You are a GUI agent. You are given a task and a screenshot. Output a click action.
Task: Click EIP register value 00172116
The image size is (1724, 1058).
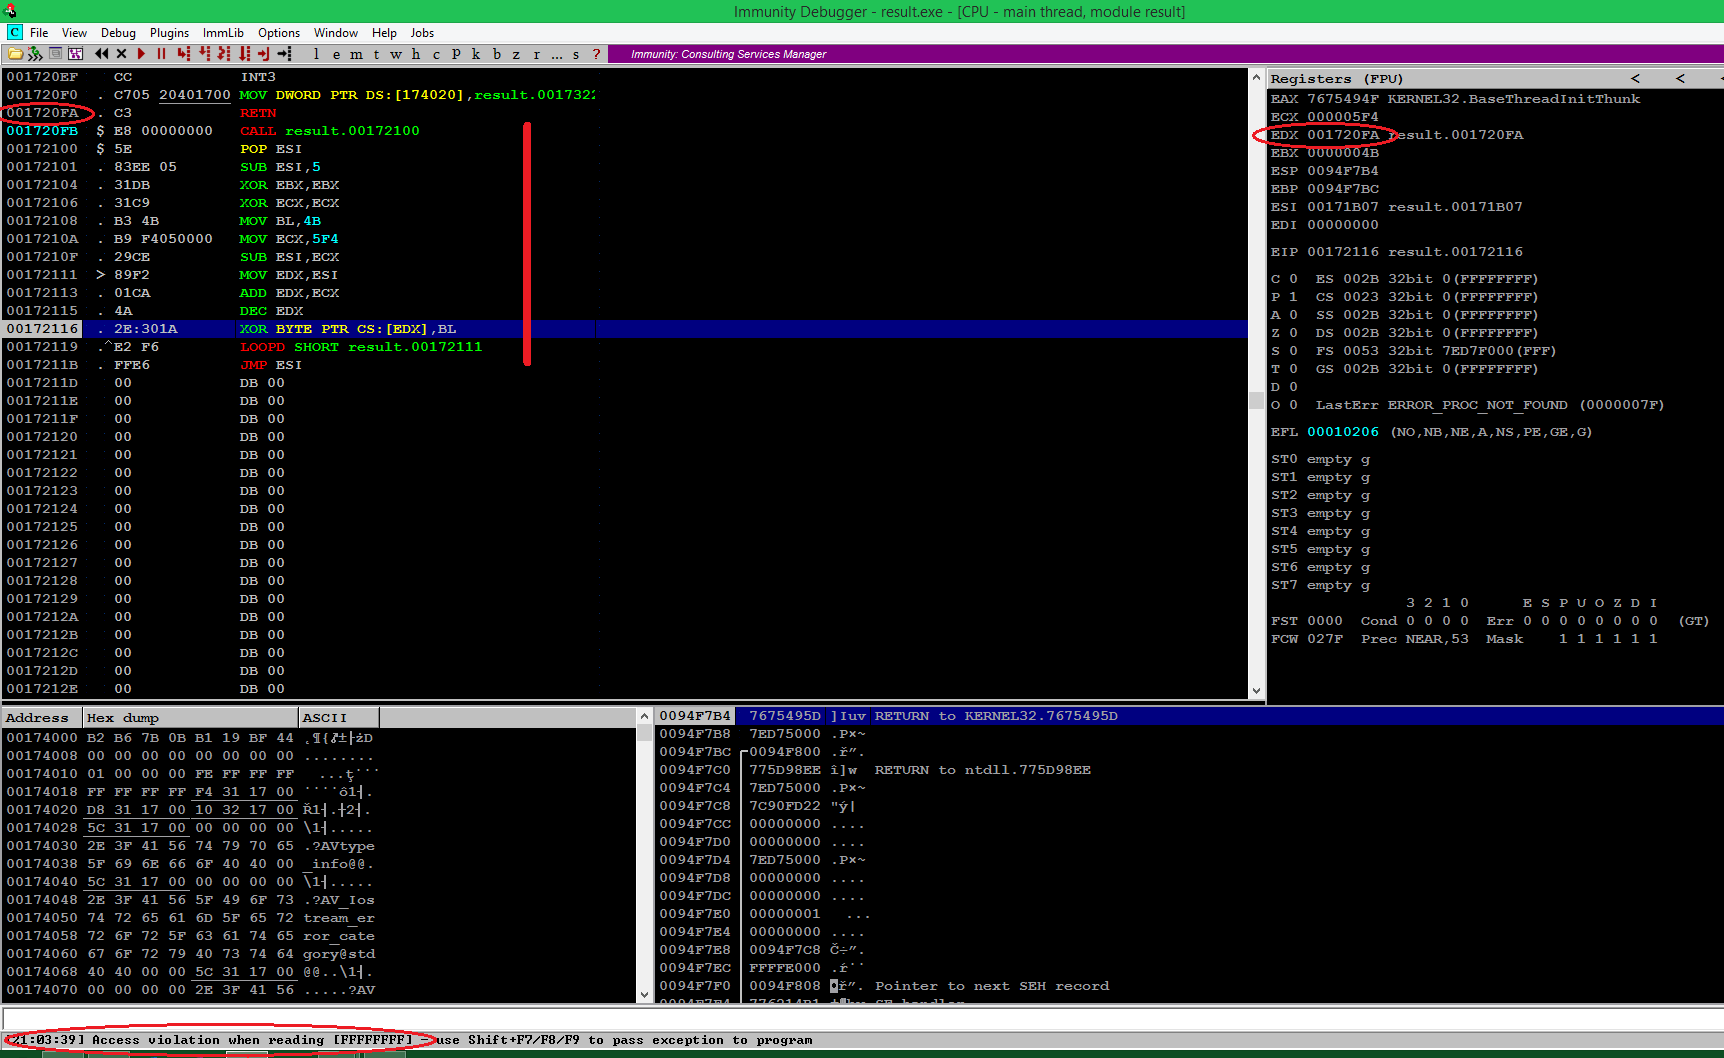(x=1343, y=252)
